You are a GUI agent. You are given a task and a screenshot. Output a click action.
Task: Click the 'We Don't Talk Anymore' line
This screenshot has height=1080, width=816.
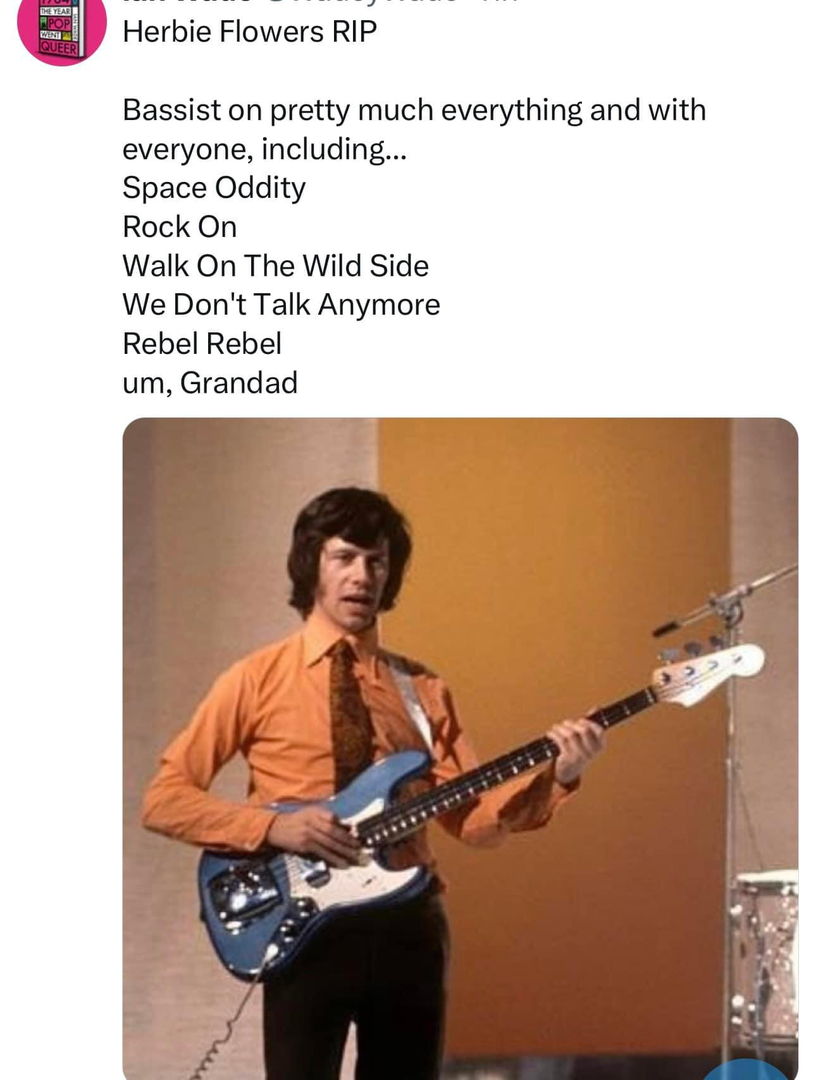(x=281, y=305)
